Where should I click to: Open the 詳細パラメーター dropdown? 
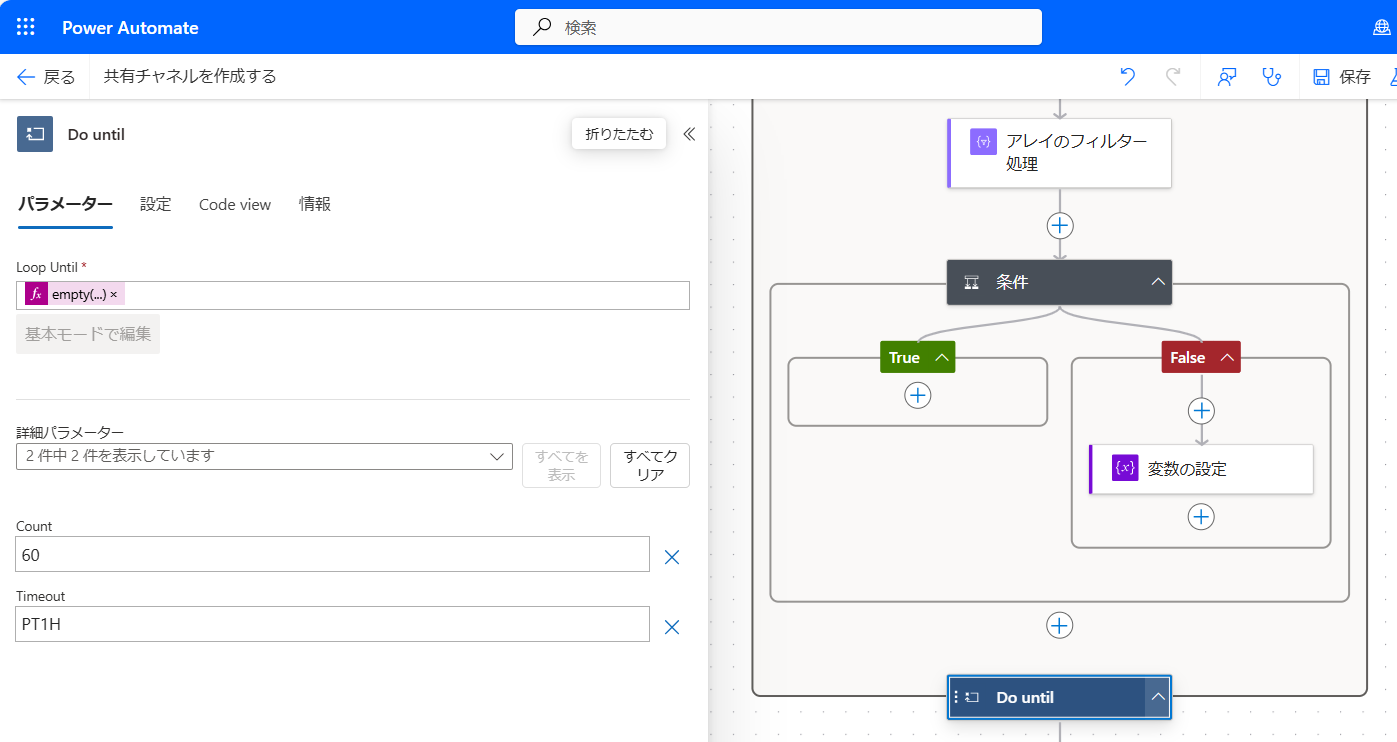[x=264, y=456]
